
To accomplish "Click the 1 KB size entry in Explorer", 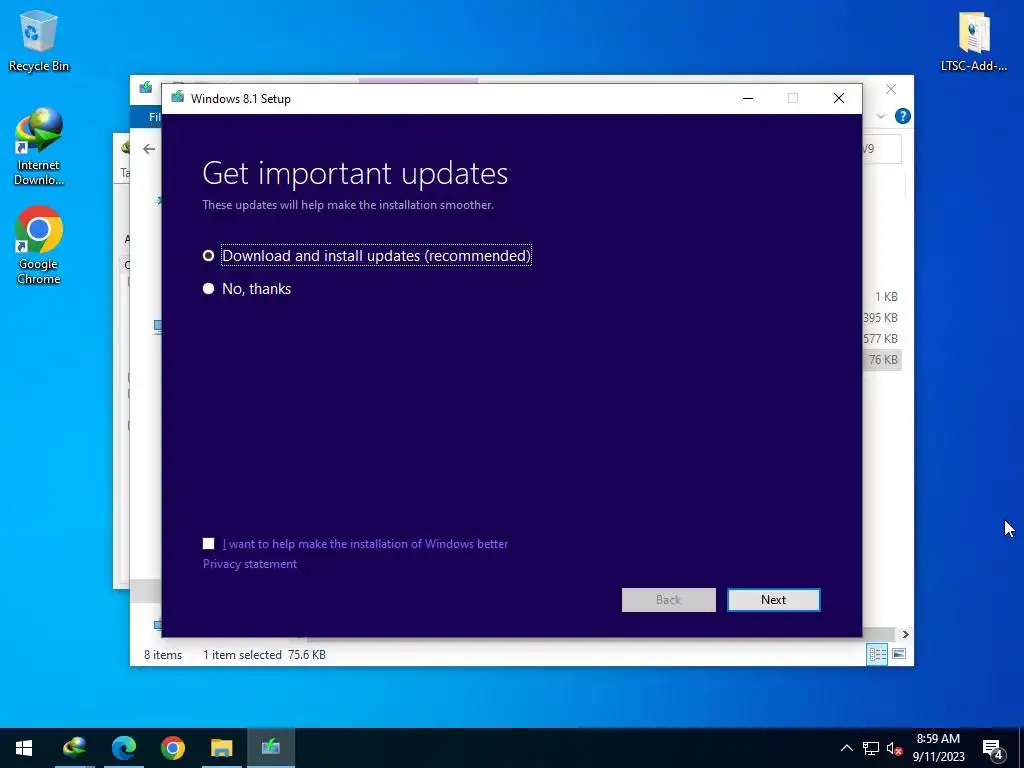I will (886, 296).
